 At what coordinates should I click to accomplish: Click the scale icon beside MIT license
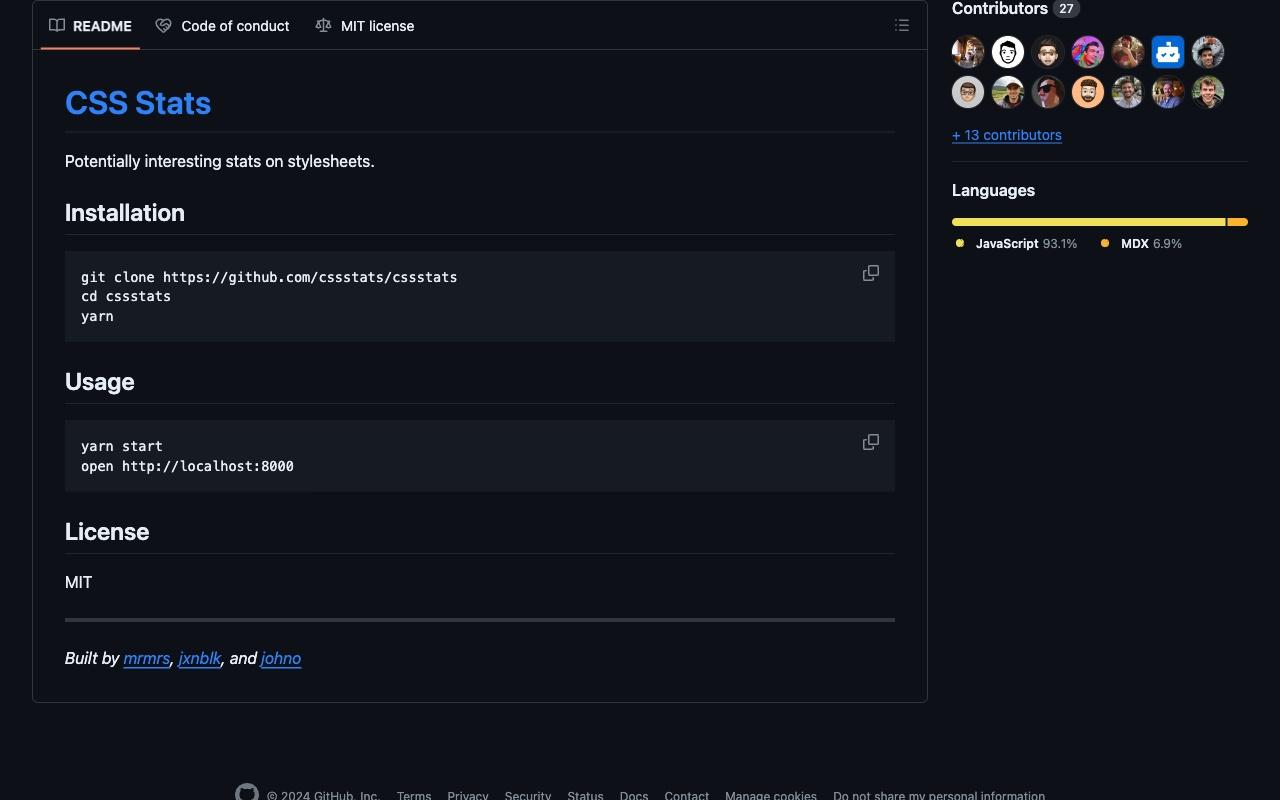pyautogui.click(x=323, y=25)
